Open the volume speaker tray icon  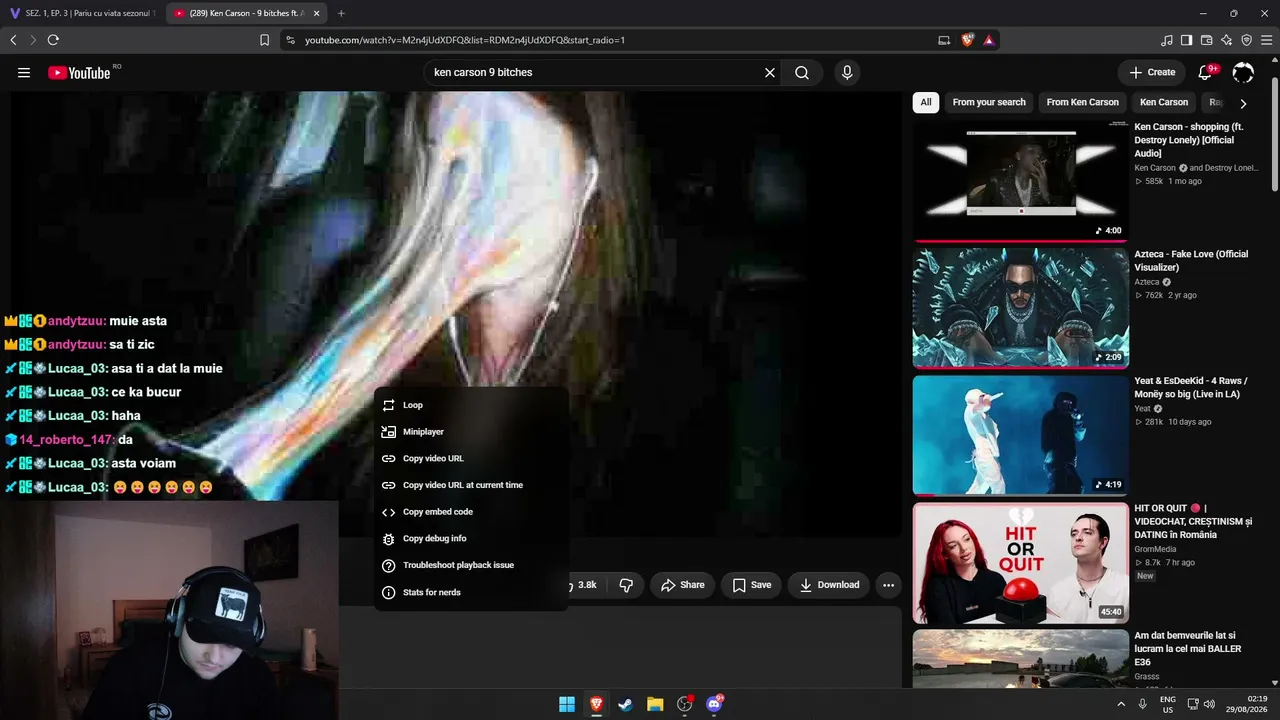(x=1208, y=704)
